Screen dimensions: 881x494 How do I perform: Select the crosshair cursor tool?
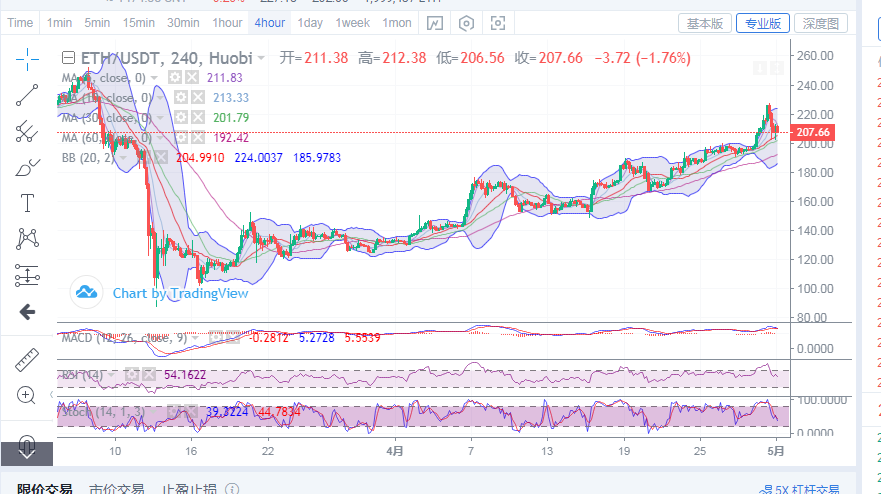(x=26, y=59)
